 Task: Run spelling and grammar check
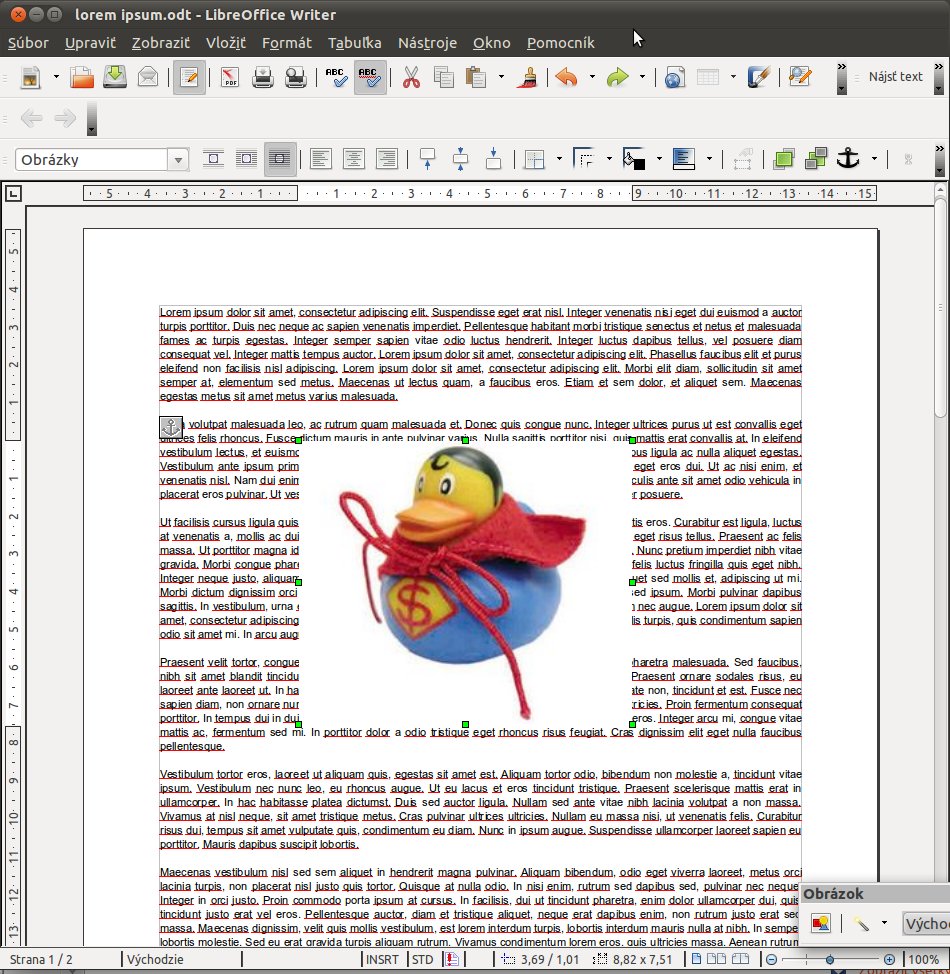click(336, 77)
